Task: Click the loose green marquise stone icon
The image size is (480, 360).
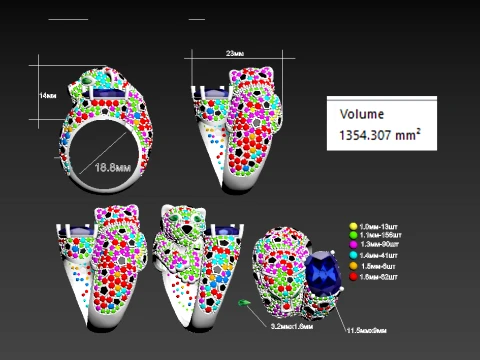Action: pyautogui.click(x=244, y=303)
